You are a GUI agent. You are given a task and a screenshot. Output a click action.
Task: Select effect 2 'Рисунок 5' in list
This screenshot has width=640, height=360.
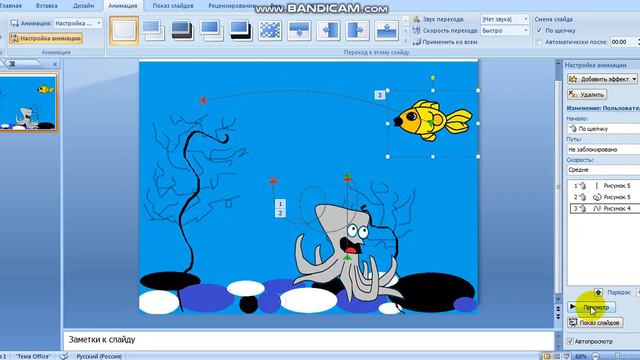pos(604,197)
